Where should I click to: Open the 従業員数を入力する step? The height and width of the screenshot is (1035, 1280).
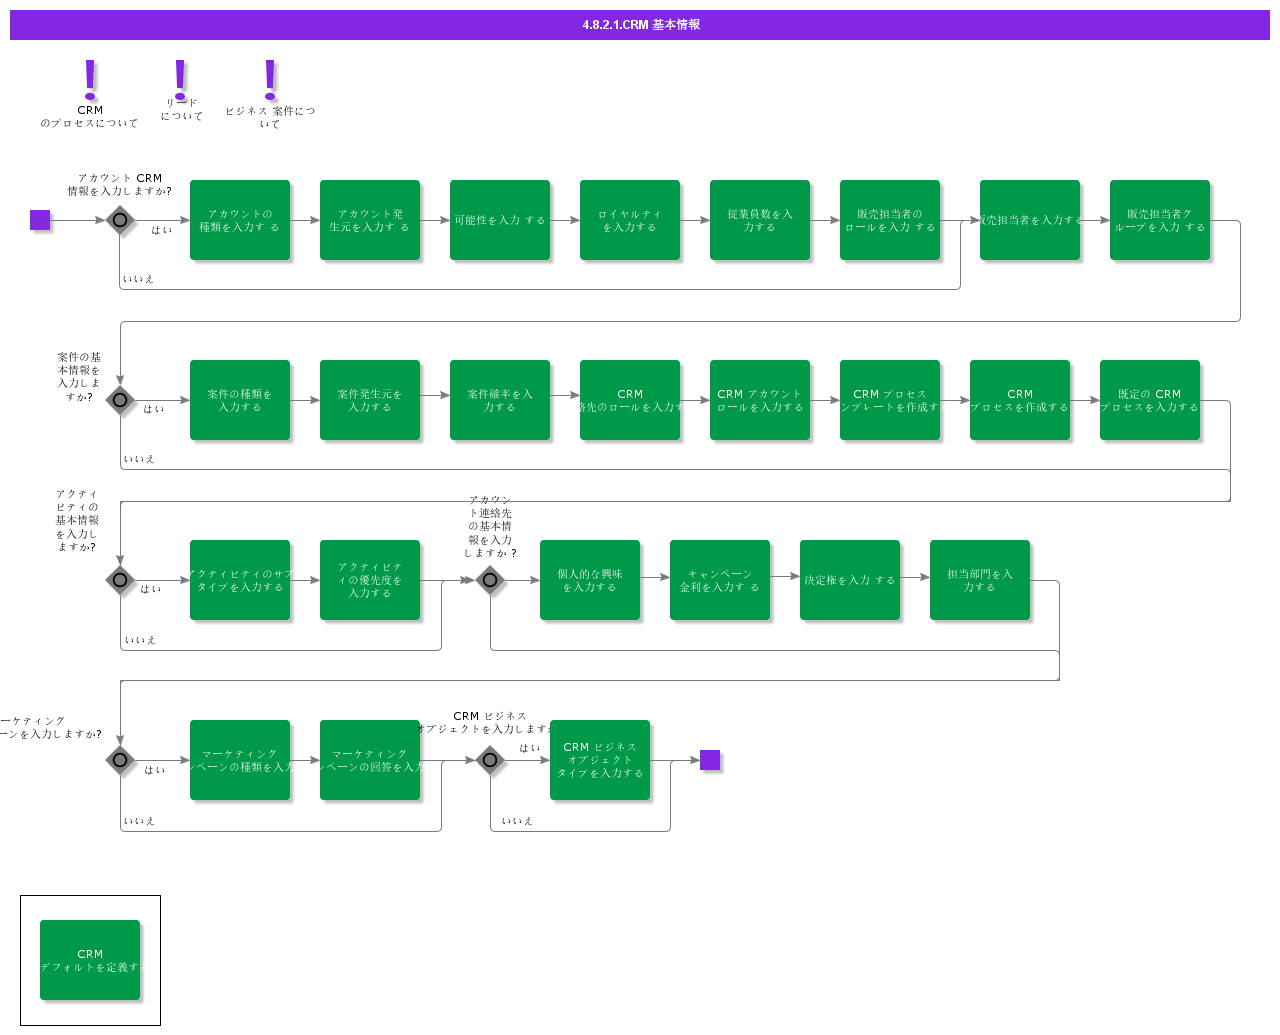tap(760, 220)
